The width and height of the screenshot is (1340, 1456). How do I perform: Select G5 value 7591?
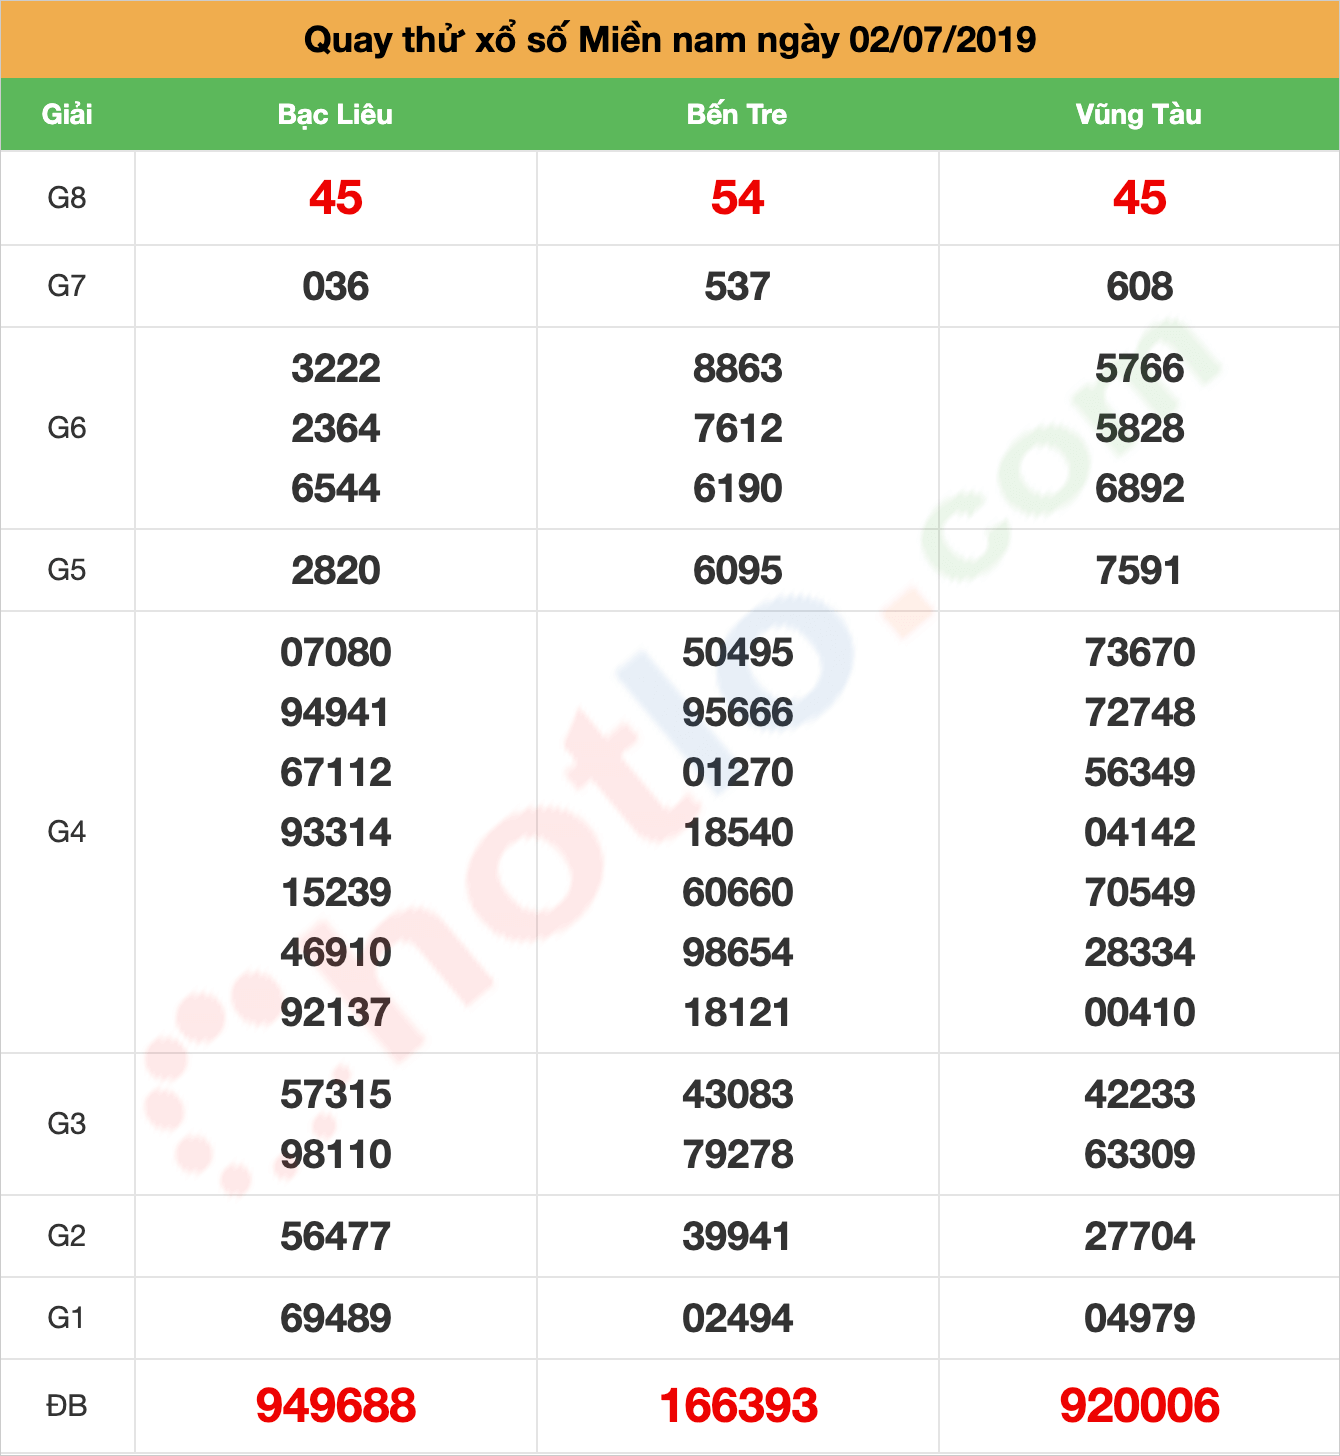1139,571
